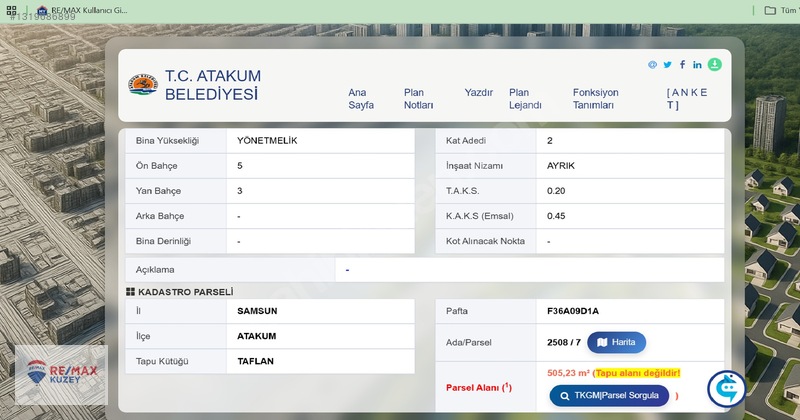Select the Yan Bahçe label

tap(158, 191)
